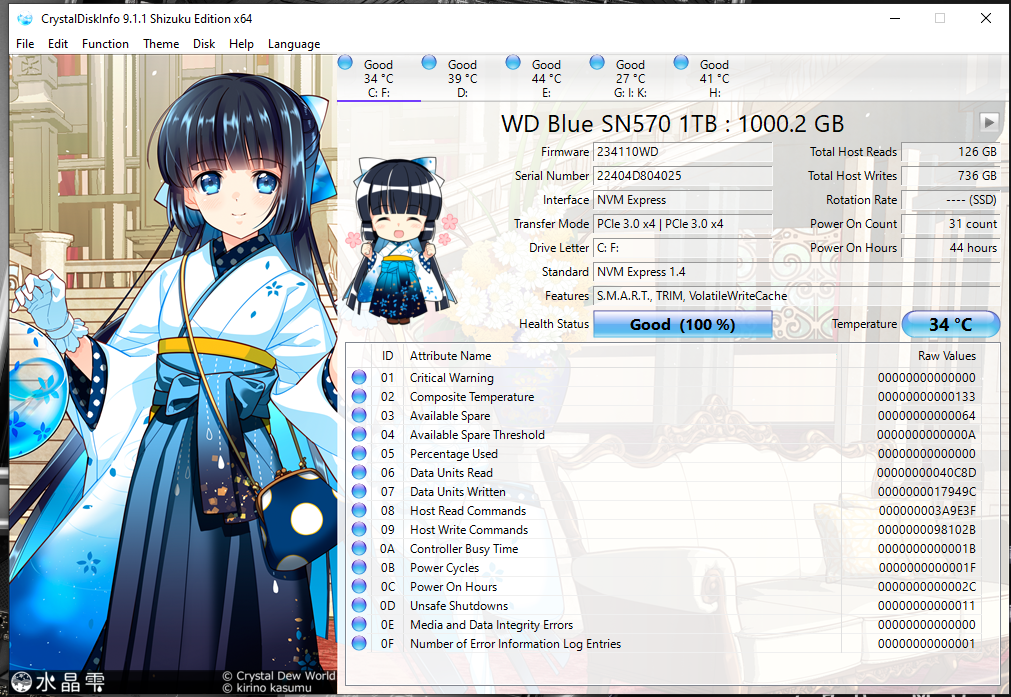Viewport: 1011px width, 697px height.
Task: Click raw value 000000098102B
Action: pos(927,530)
